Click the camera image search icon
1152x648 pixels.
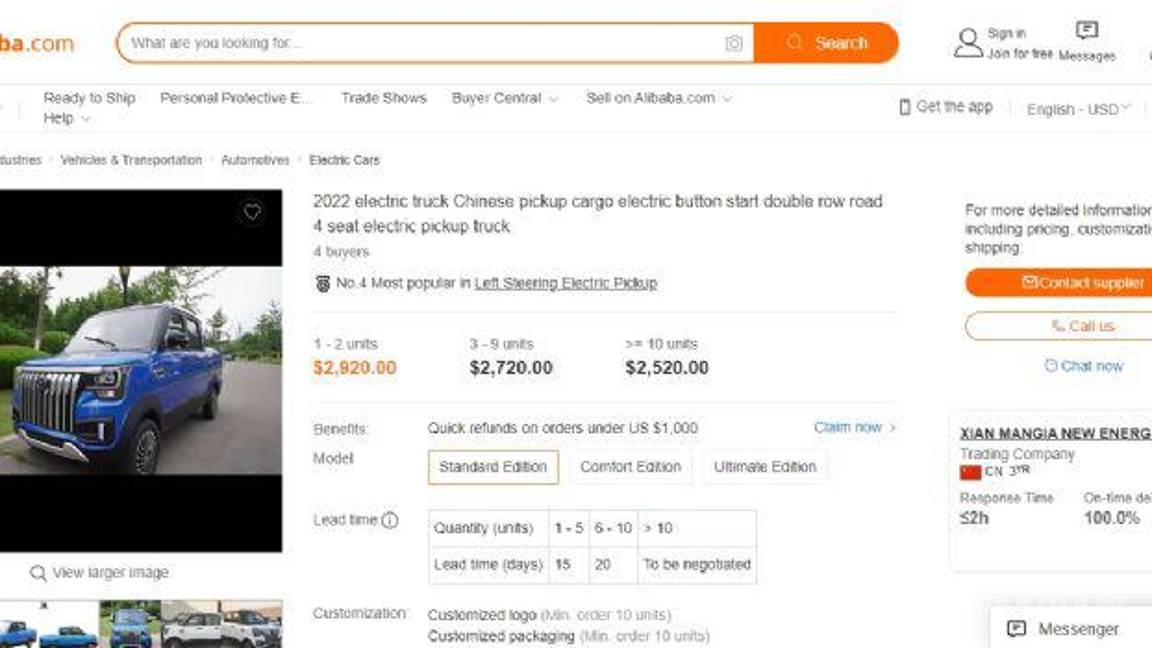(734, 43)
